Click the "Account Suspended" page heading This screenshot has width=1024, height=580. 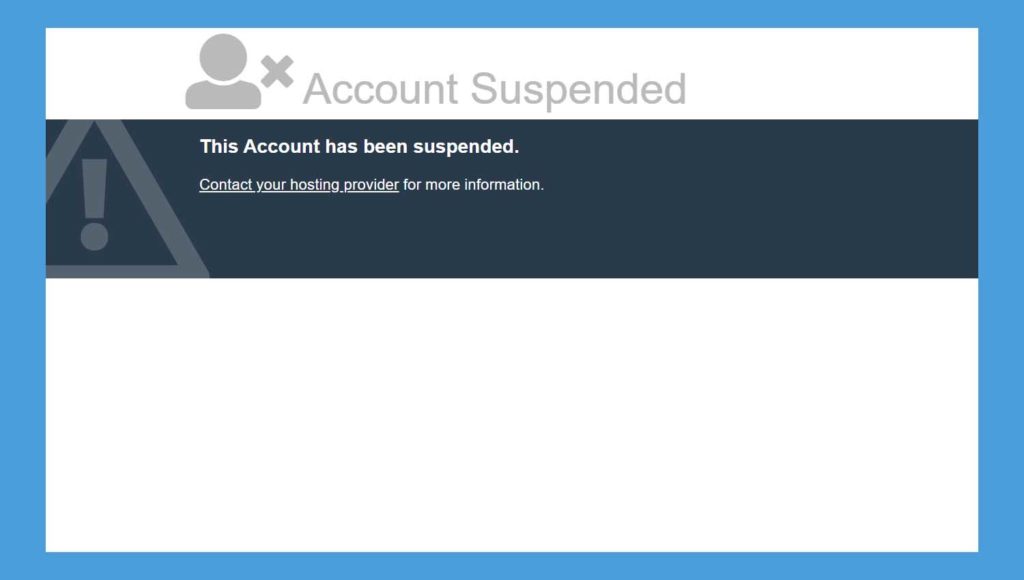(x=494, y=89)
